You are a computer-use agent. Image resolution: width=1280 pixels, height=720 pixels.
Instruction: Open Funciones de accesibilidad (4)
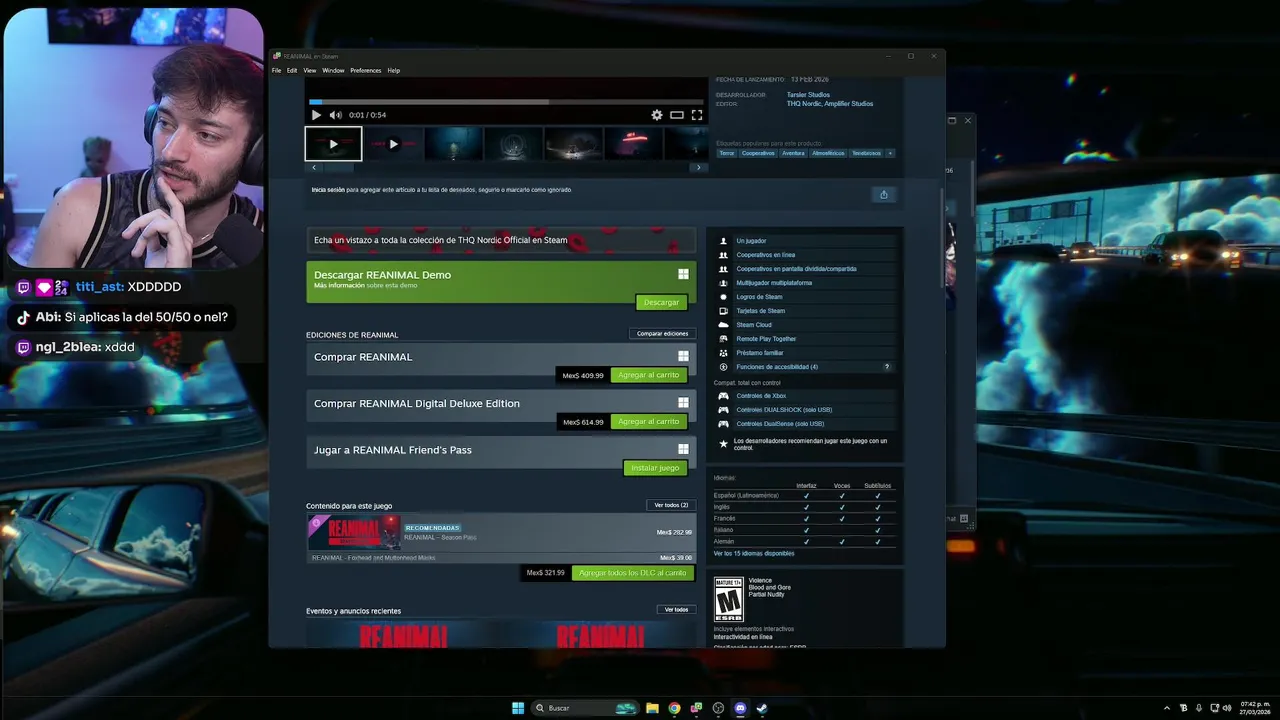click(777, 367)
